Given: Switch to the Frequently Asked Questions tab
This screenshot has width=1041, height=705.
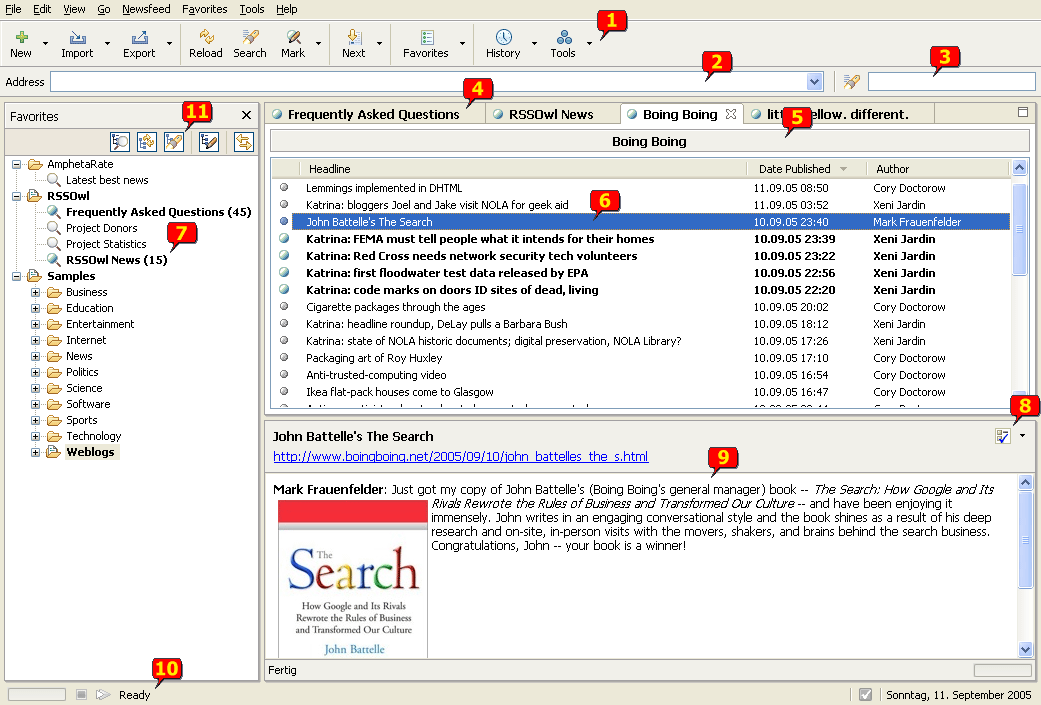Looking at the screenshot, I should pos(373,114).
